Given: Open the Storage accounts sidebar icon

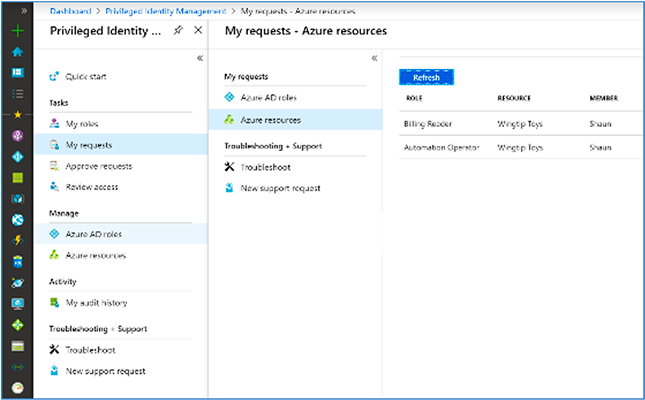Looking at the screenshot, I should [18, 346].
